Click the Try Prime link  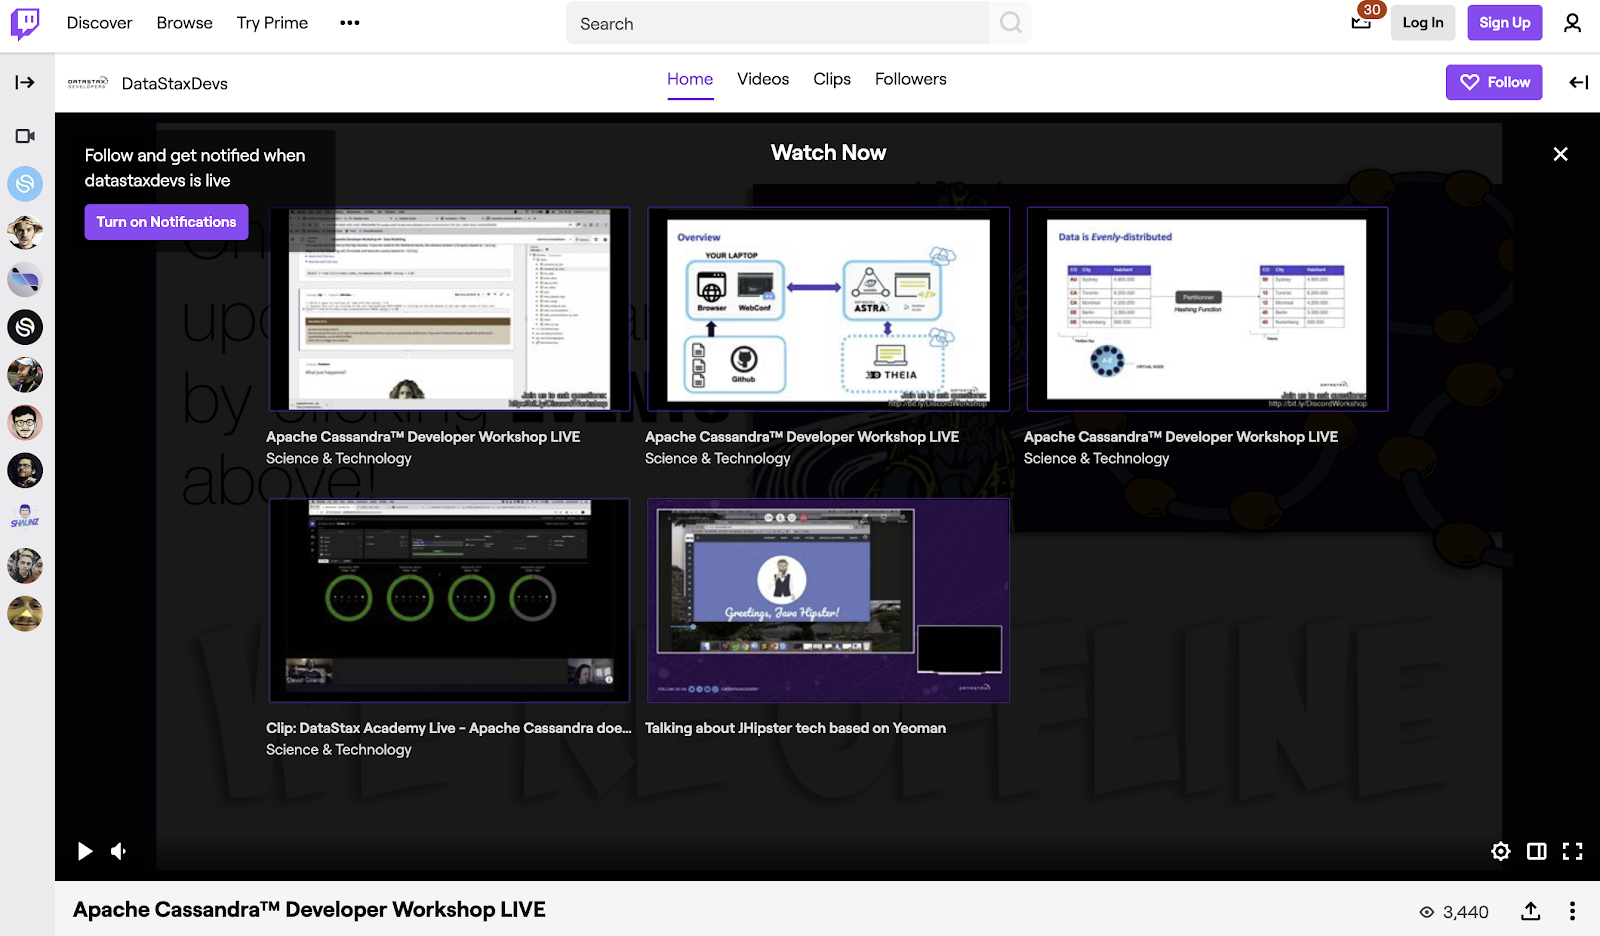272,23
